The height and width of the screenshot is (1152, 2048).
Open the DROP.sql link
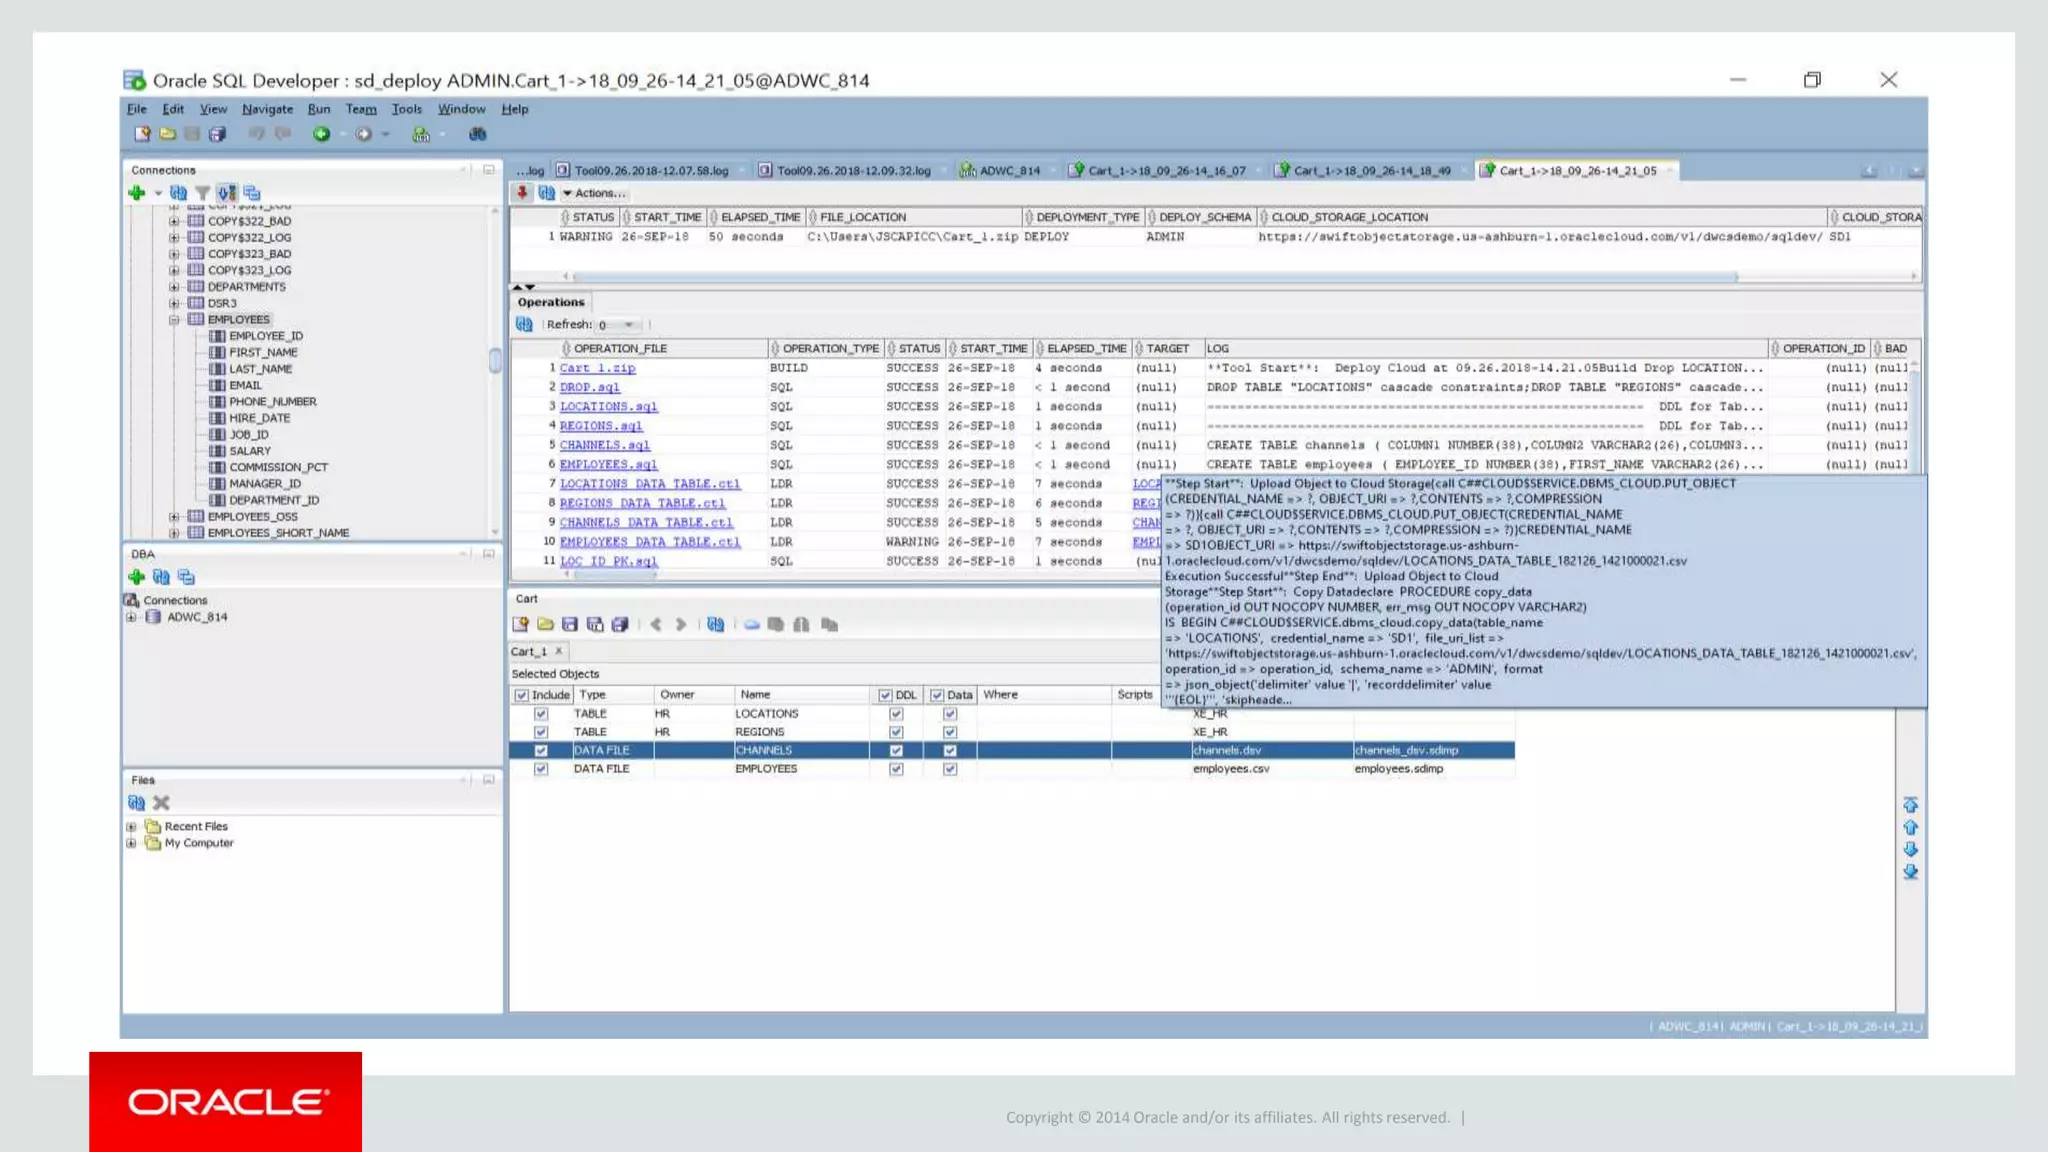590,388
